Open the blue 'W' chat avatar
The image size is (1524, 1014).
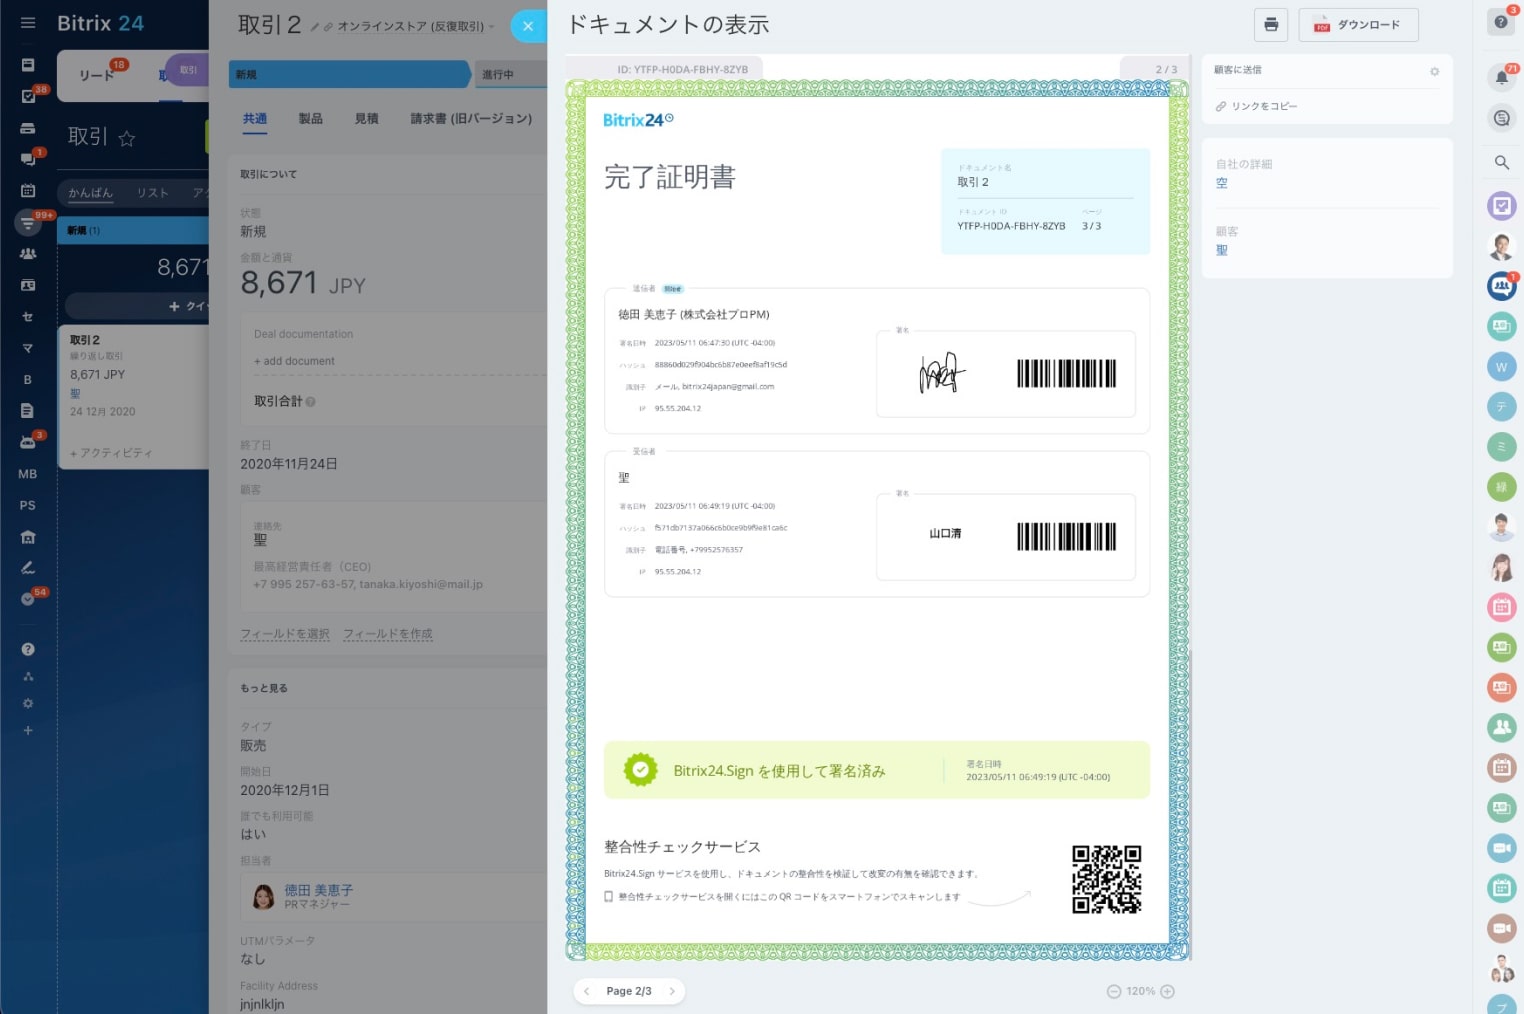(1501, 367)
